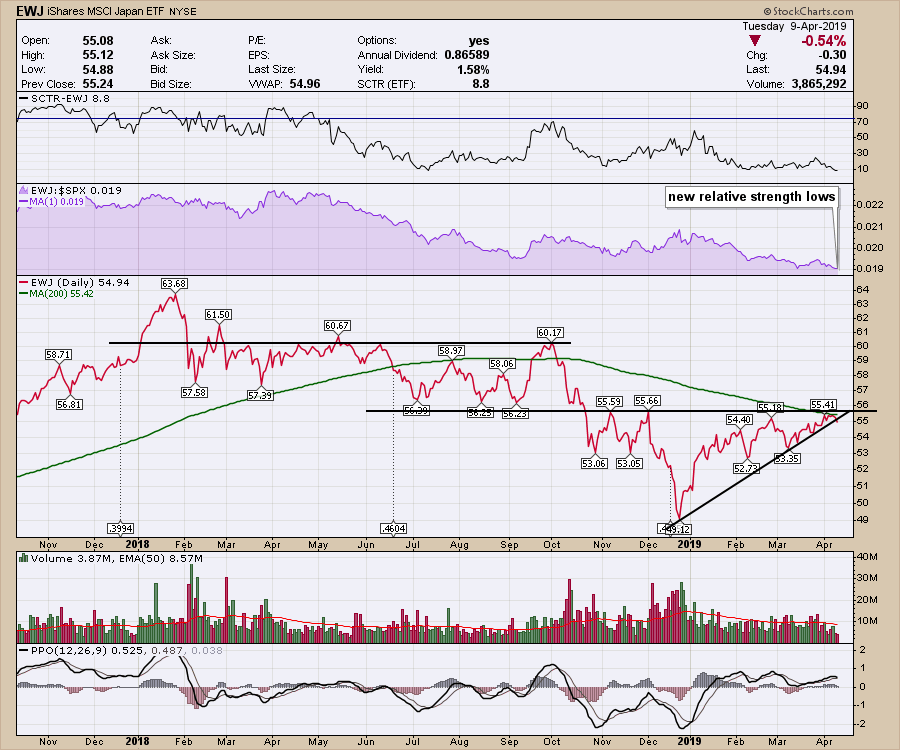Click the 57.39 trough price label
This screenshot has width=900, height=750.
(260, 395)
